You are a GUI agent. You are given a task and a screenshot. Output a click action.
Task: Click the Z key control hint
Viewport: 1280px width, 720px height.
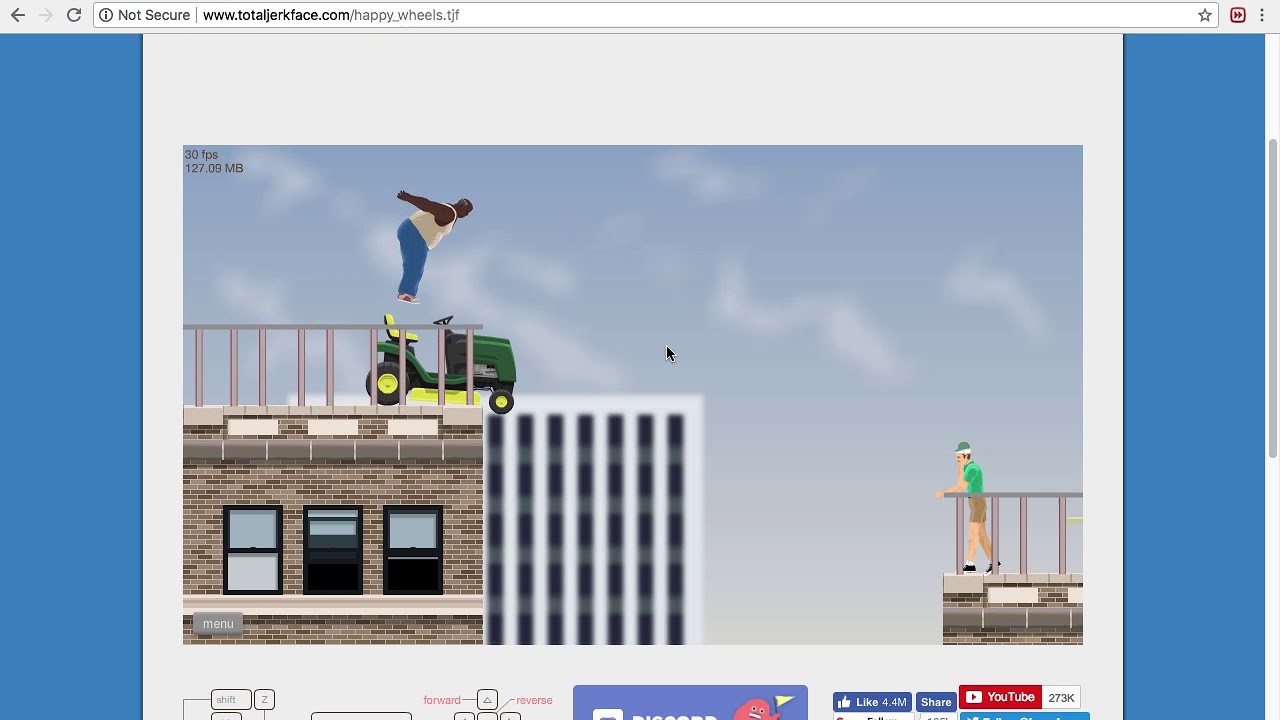coord(264,700)
